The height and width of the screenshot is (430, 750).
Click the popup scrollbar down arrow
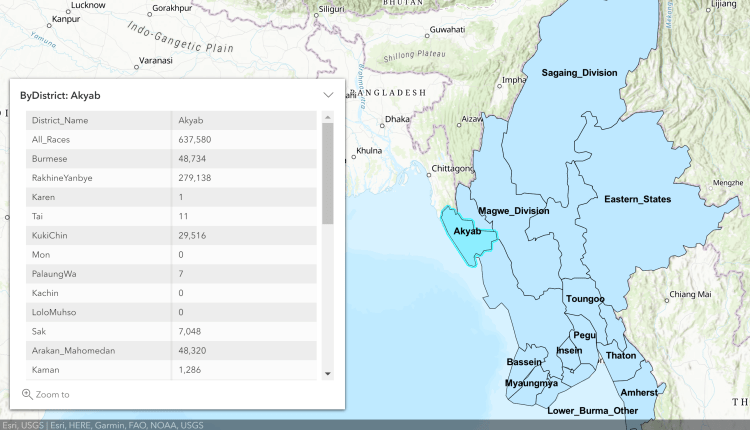(x=327, y=373)
